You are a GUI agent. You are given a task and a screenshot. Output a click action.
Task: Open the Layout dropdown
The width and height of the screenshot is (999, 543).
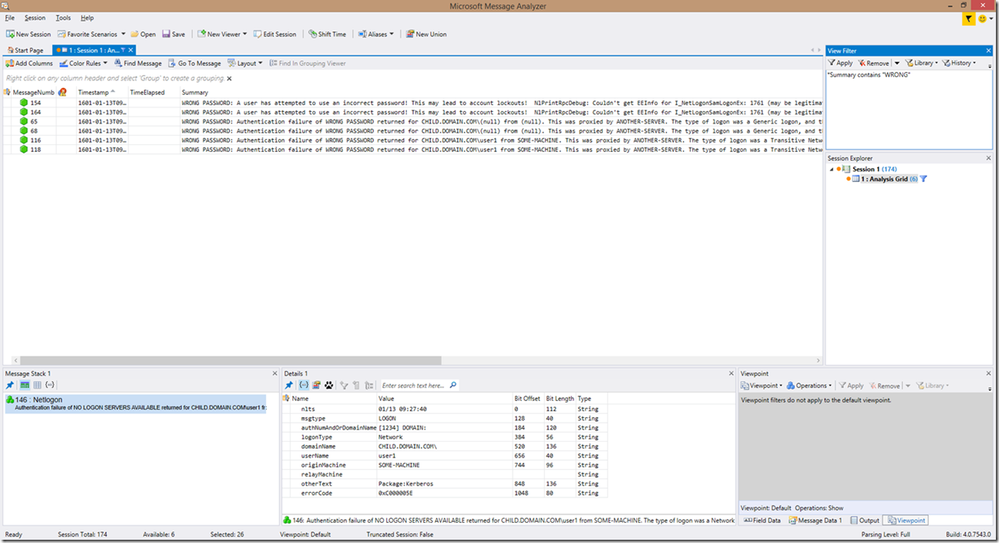click(x=245, y=64)
